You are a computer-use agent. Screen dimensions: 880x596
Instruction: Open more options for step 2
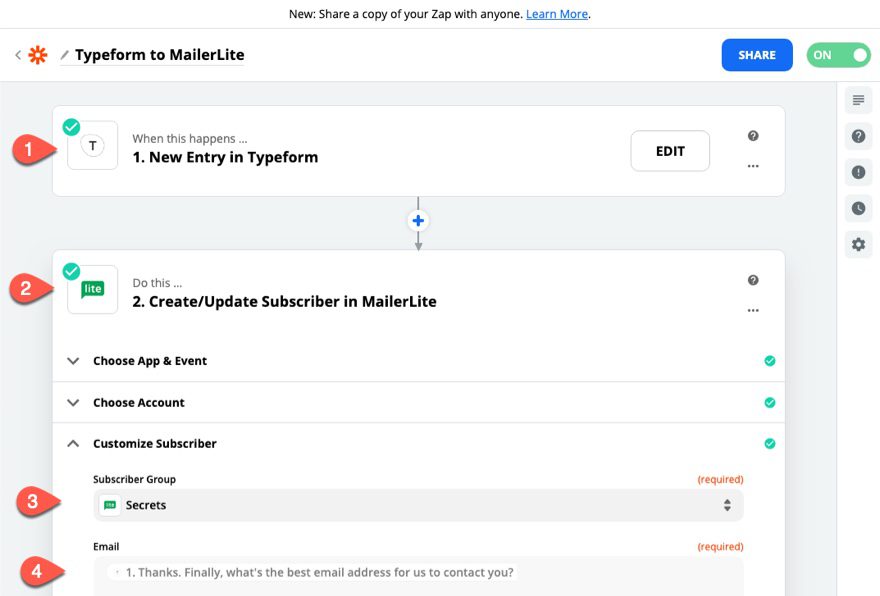click(753, 310)
